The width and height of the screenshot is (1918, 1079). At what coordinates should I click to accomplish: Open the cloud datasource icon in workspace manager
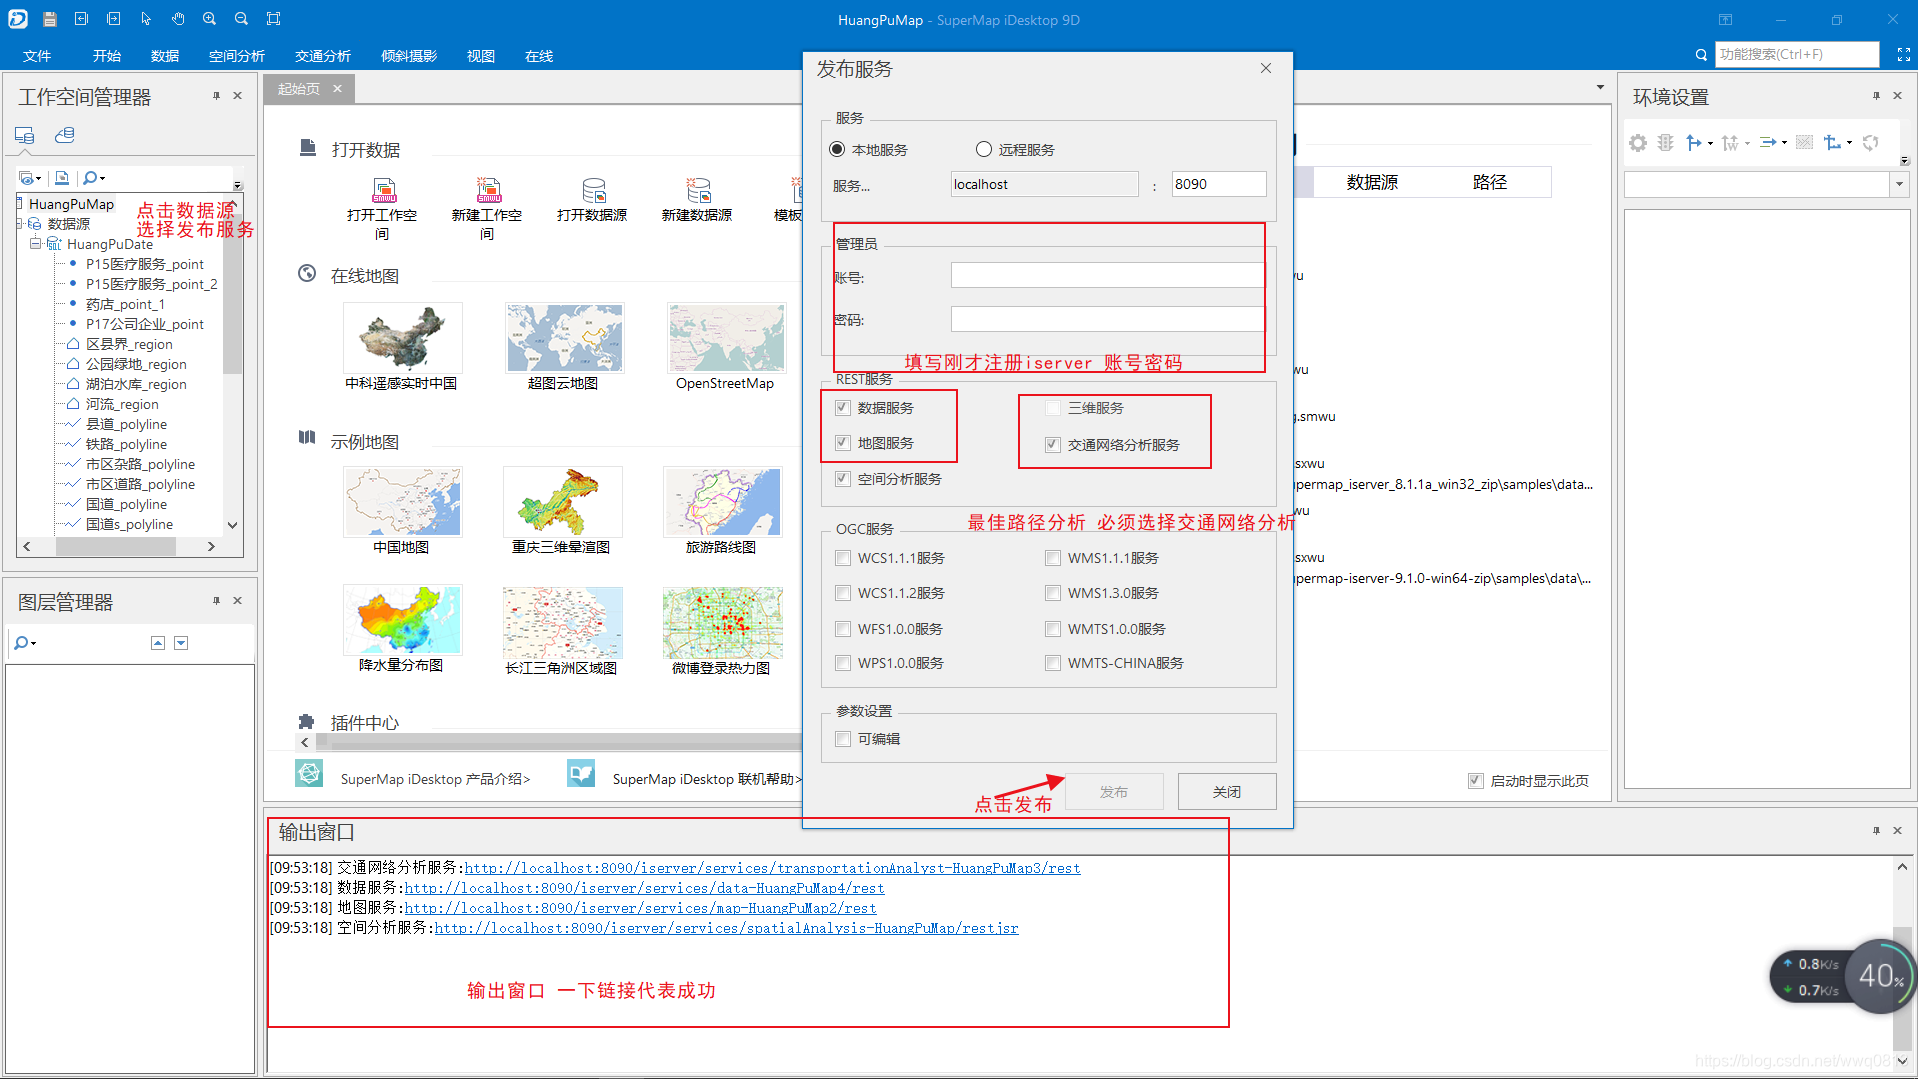pos(65,135)
